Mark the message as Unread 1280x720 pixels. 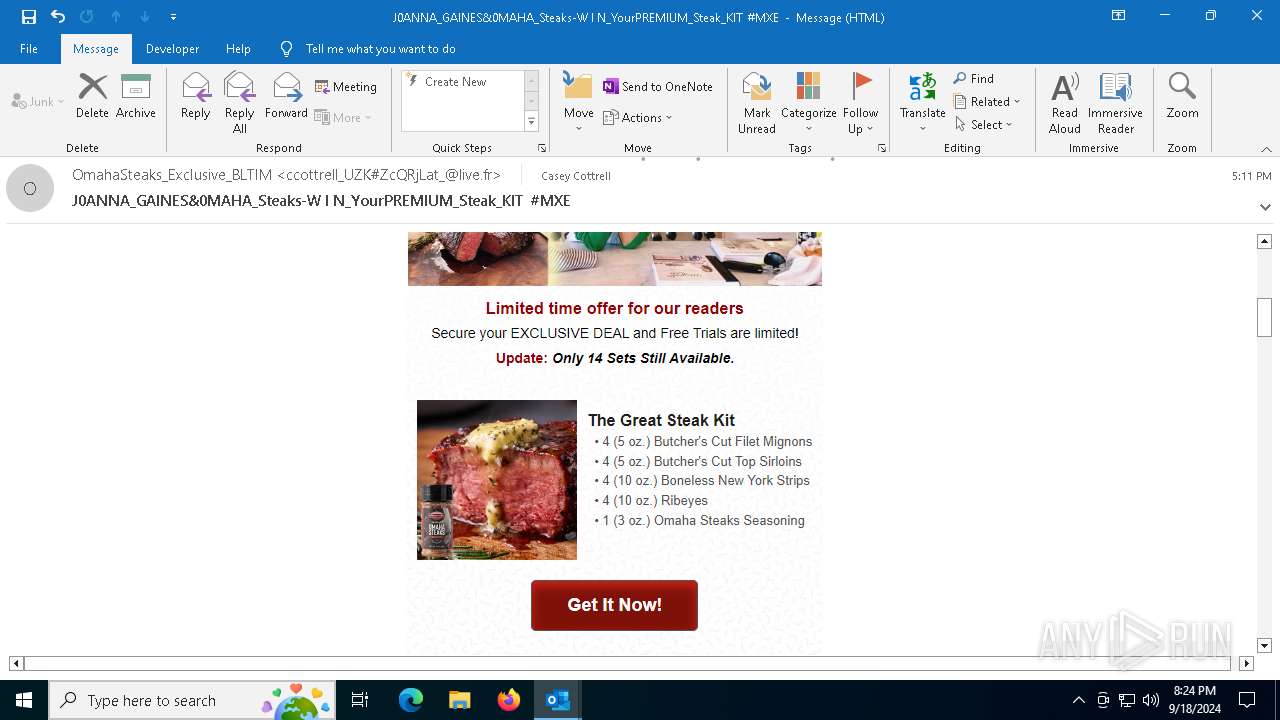[757, 103]
